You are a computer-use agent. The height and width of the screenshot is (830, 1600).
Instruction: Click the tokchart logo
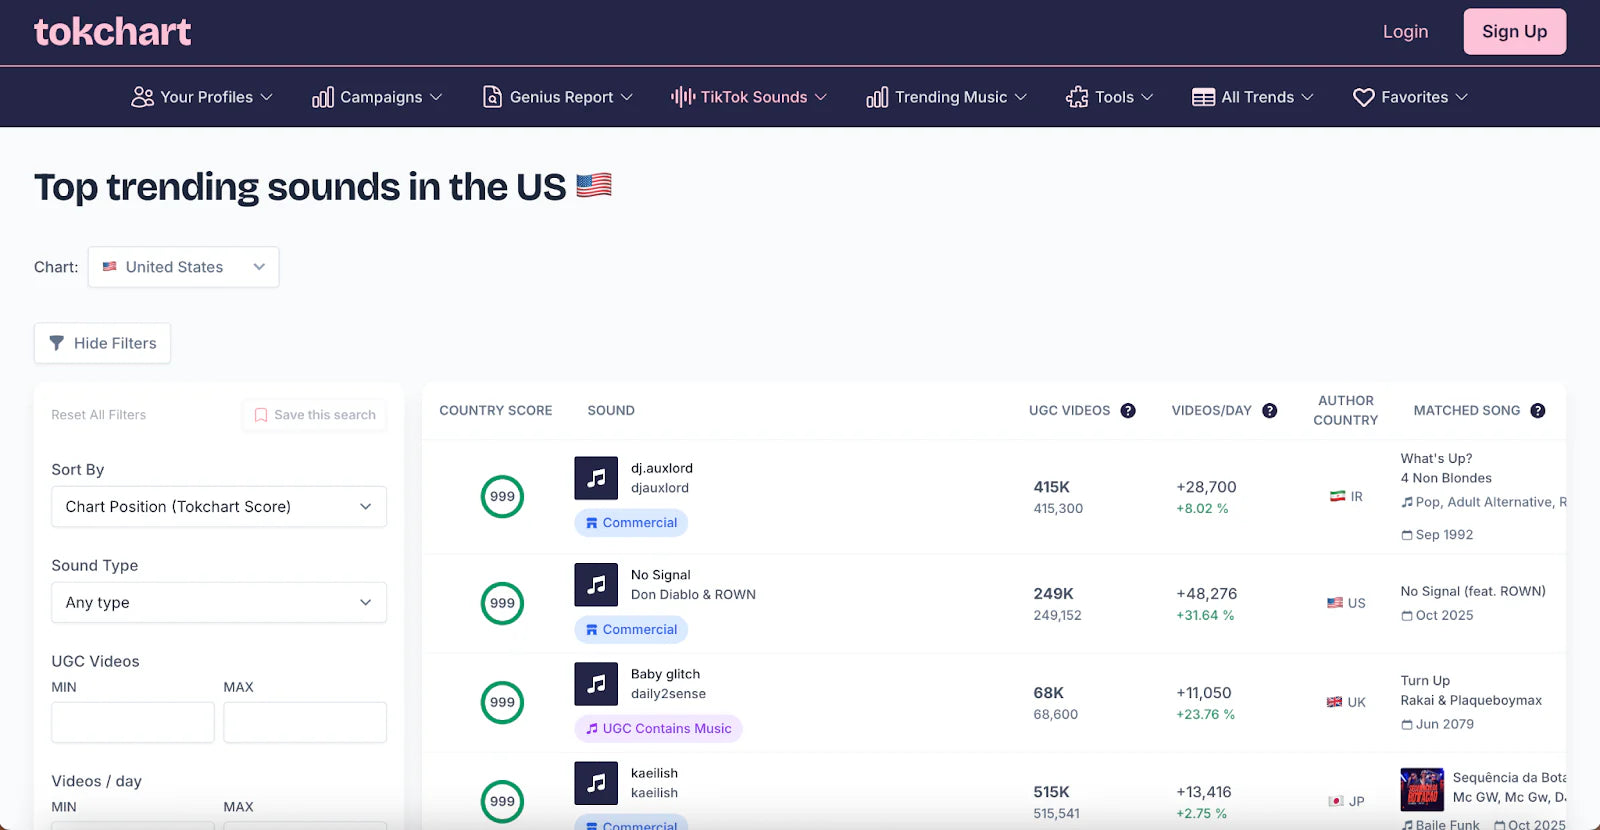click(x=112, y=32)
